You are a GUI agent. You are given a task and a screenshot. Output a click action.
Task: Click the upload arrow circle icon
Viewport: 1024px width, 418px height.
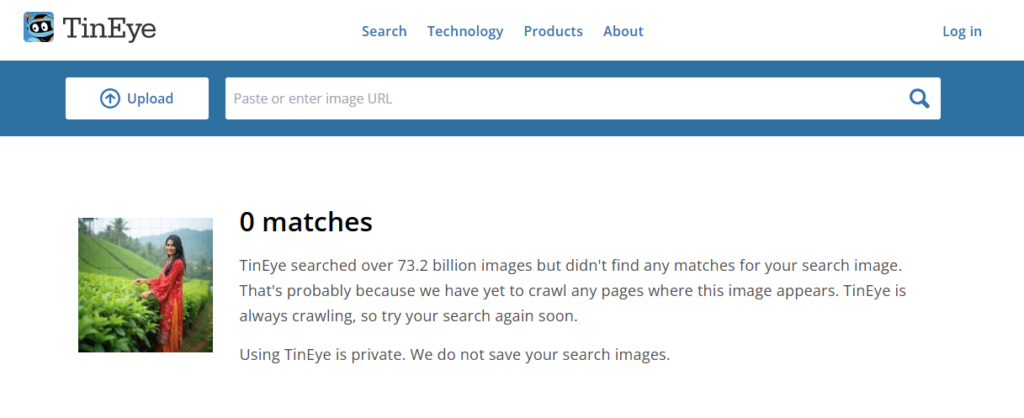(x=110, y=98)
